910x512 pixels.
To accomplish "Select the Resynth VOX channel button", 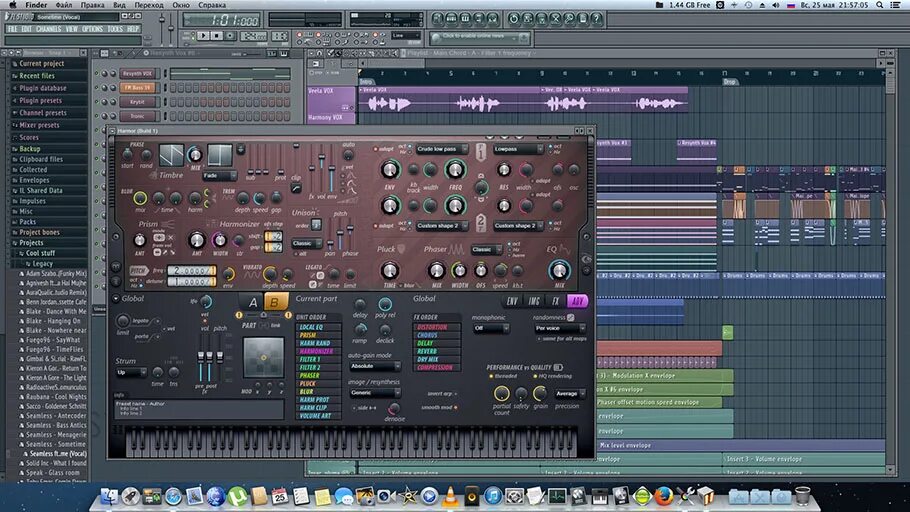I will [138, 74].
